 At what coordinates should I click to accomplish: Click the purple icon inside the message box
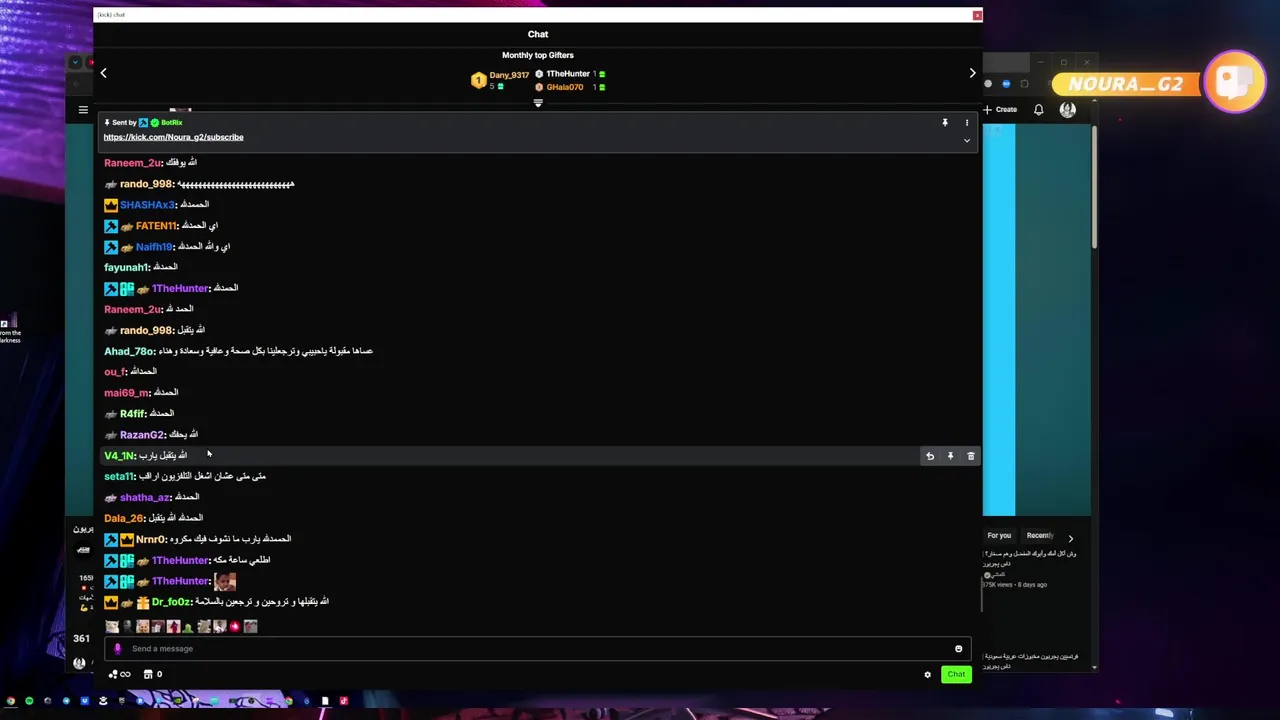117,649
